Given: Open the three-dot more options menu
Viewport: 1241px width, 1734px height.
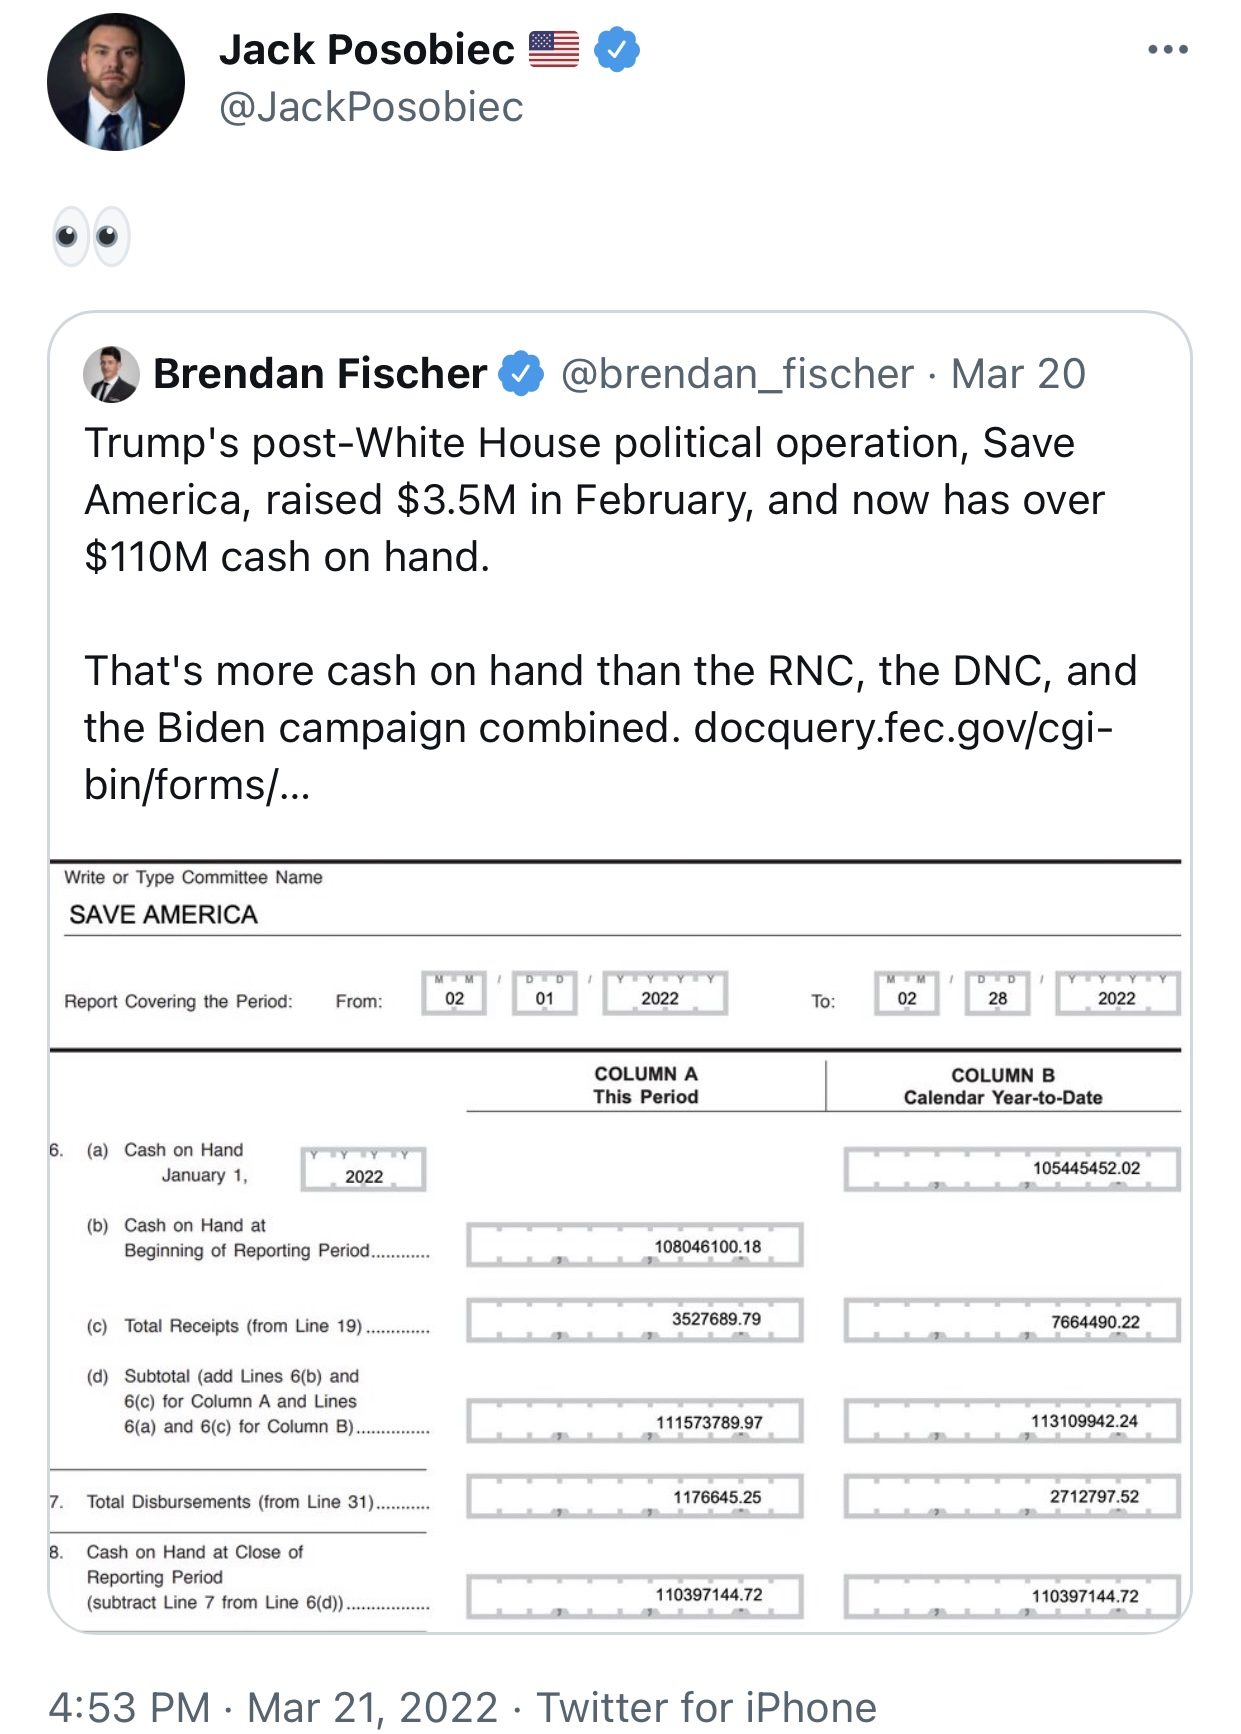Looking at the screenshot, I should (x=1167, y=49).
